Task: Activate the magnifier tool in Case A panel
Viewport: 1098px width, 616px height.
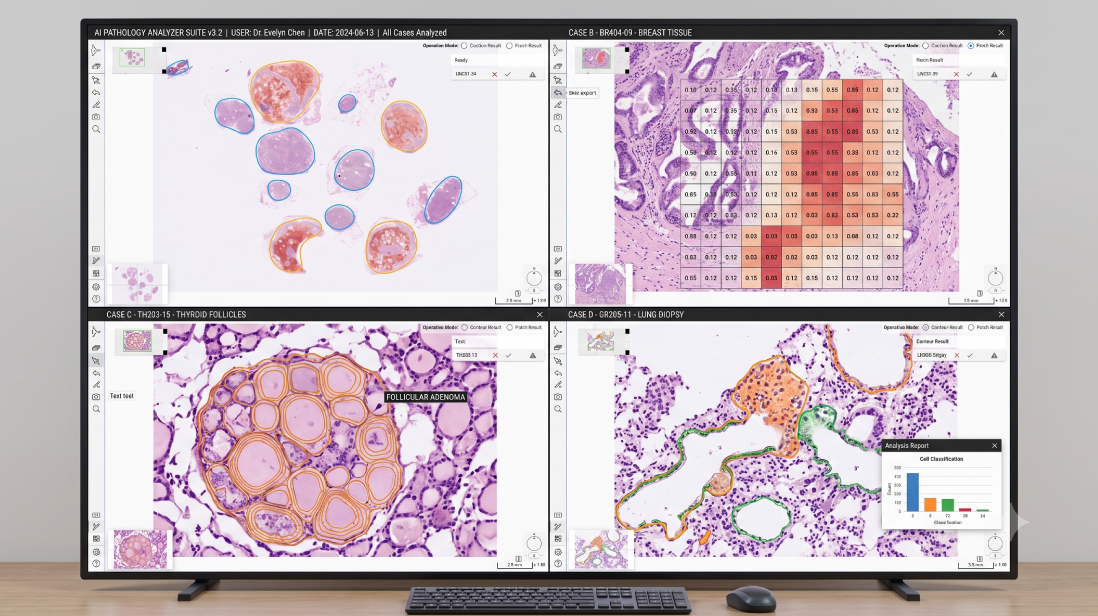Action: click(x=96, y=130)
